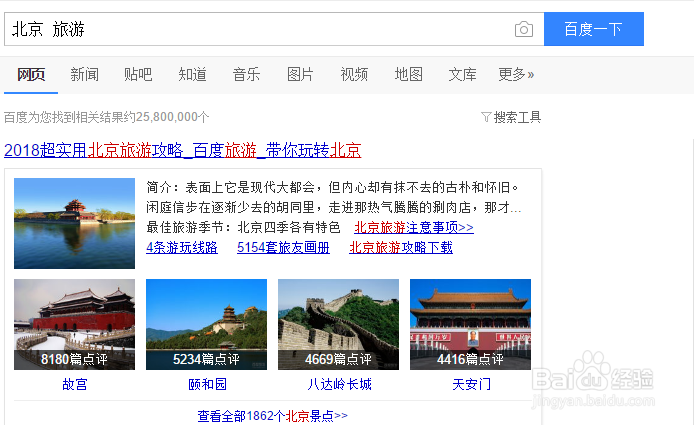Image resolution: width=694 pixels, height=425 pixels.
Task: Switch to the 新闻 tab
Action: (85, 74)
